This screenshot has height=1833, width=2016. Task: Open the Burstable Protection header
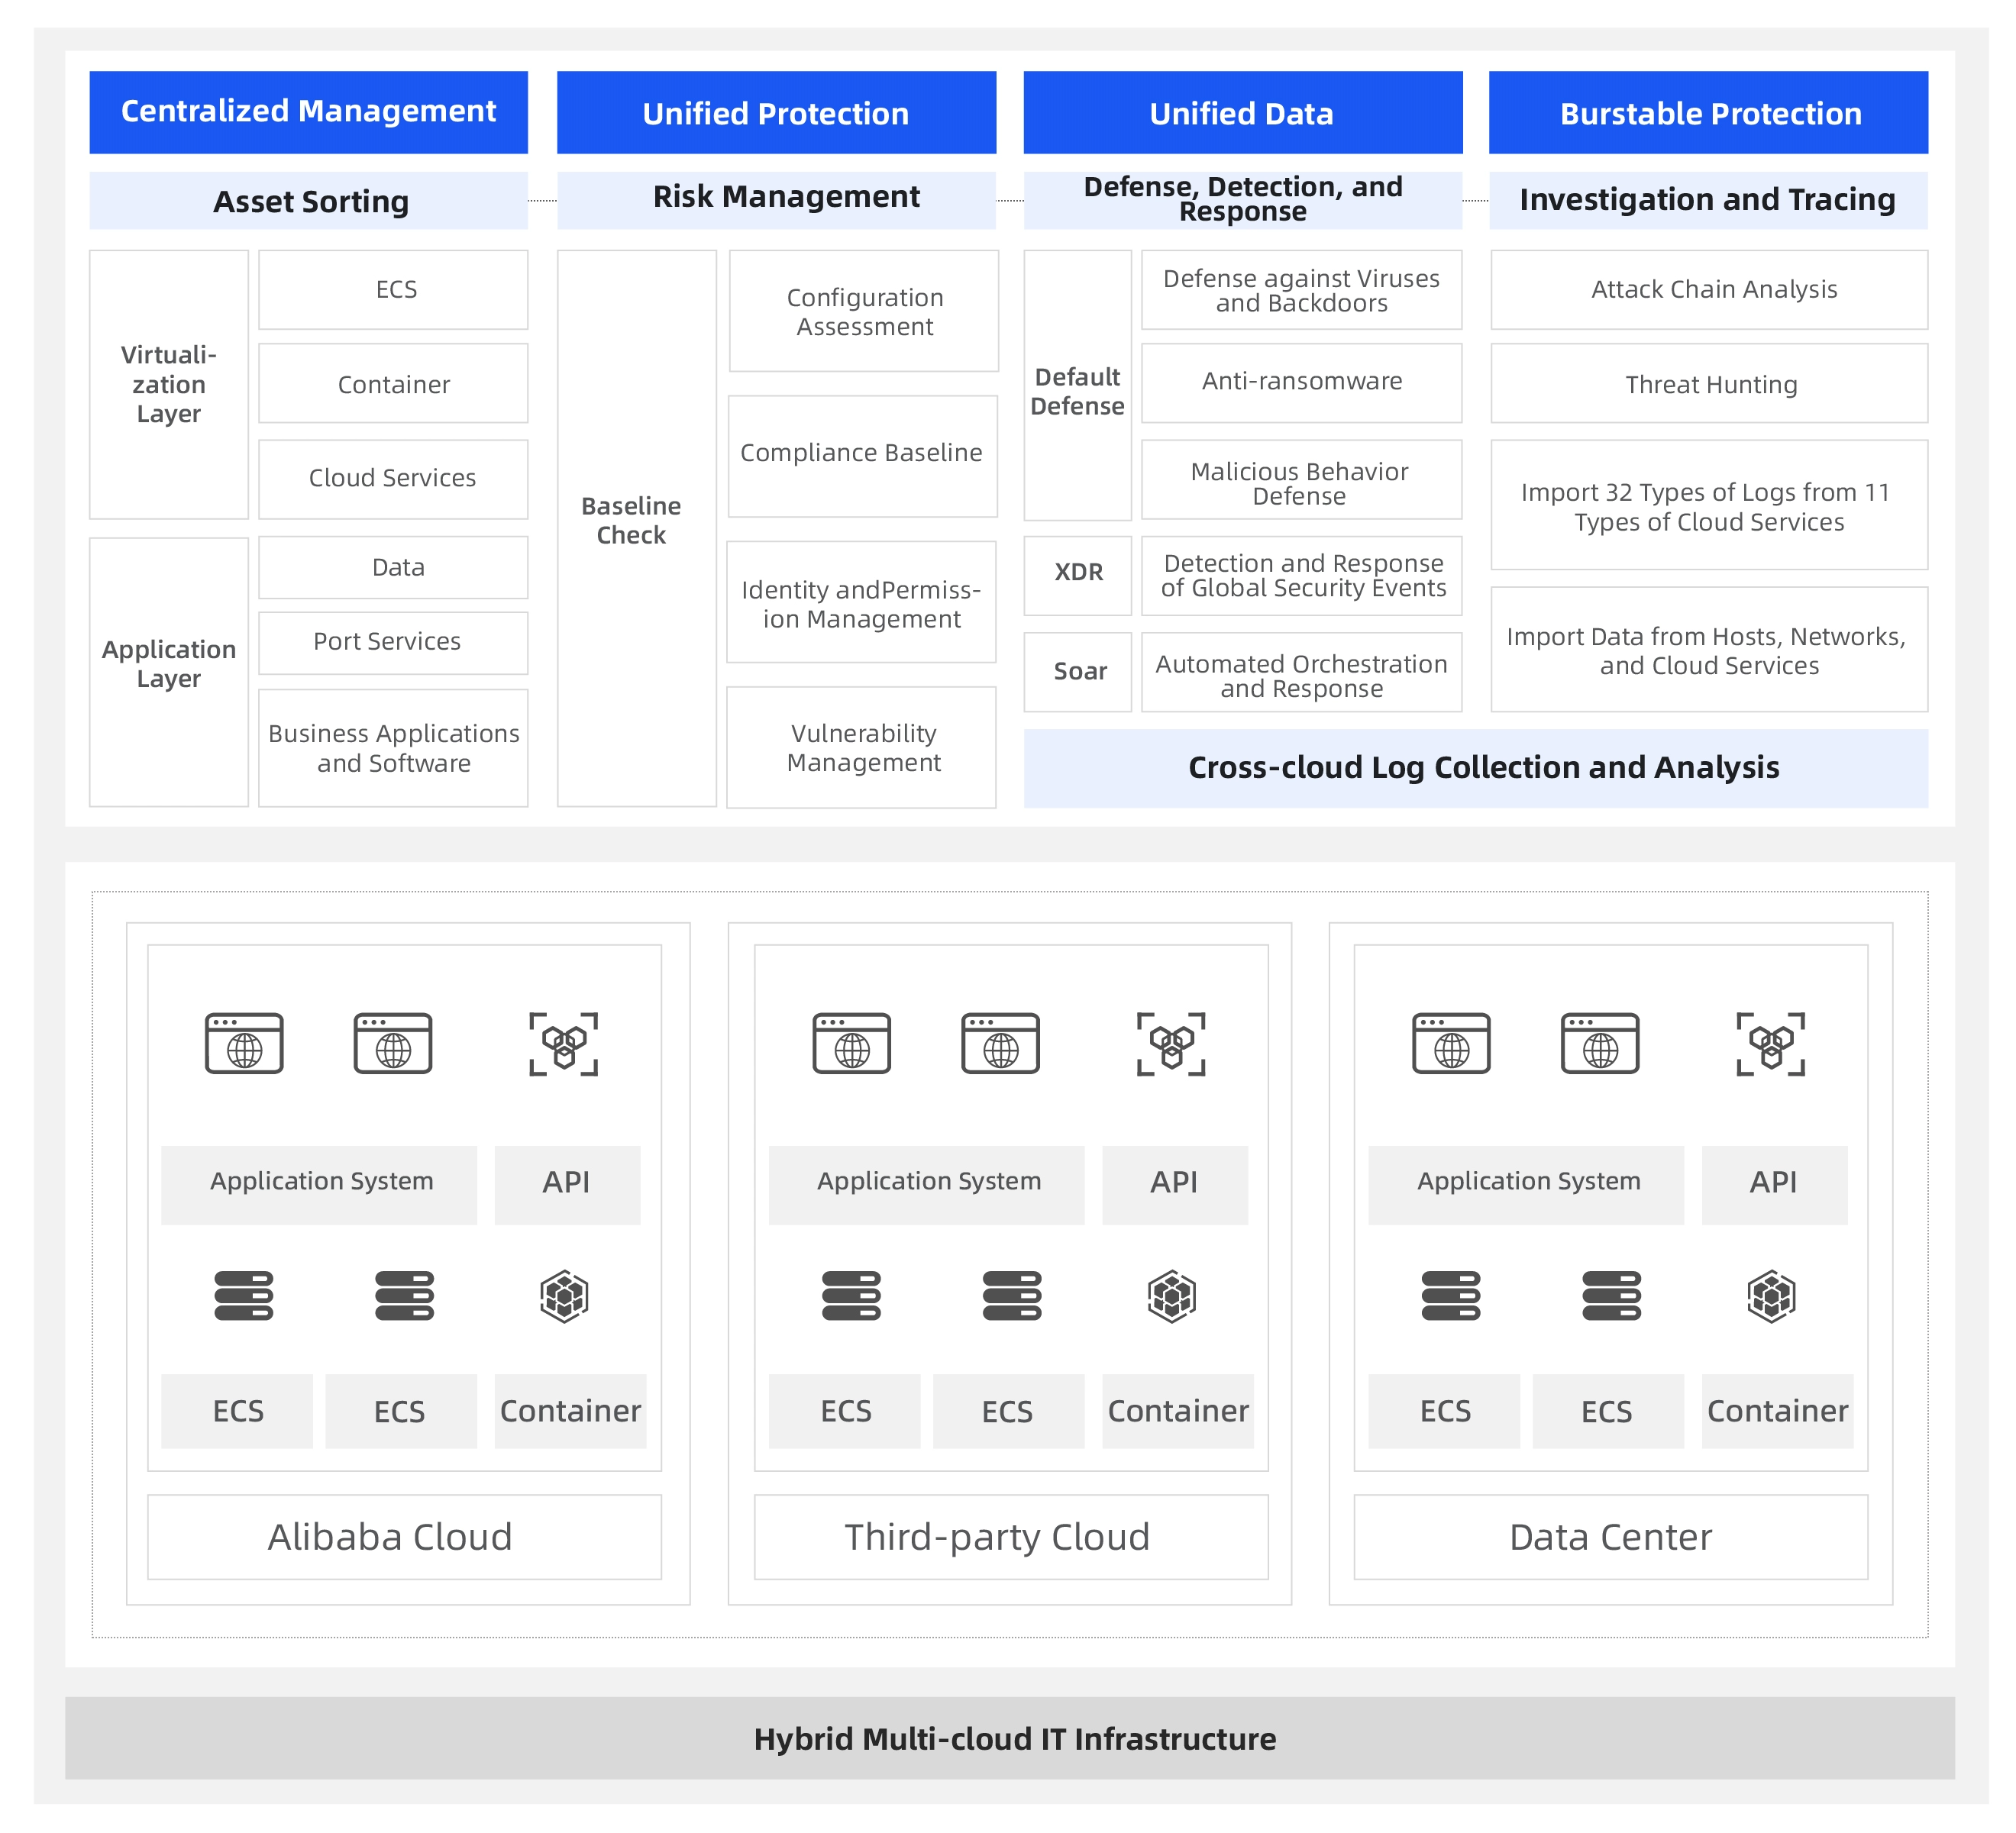coord(1708,112)
